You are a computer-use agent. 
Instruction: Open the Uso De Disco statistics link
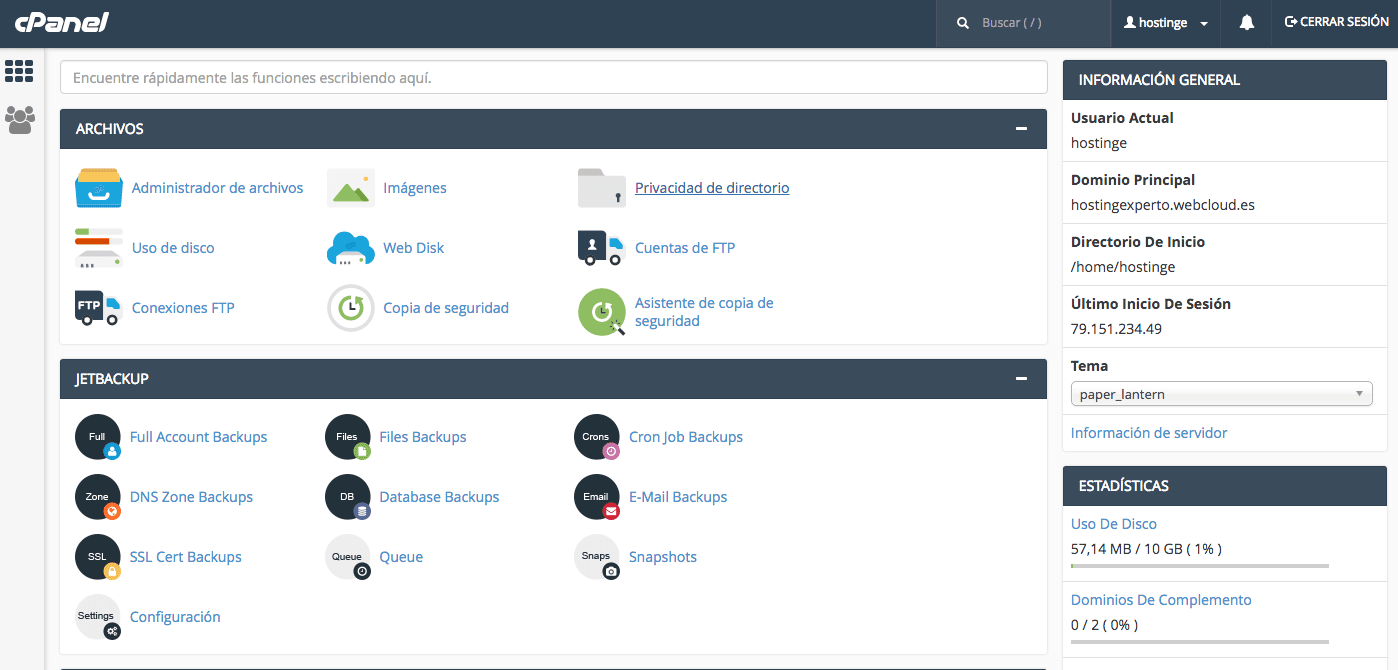[1113, 524]
